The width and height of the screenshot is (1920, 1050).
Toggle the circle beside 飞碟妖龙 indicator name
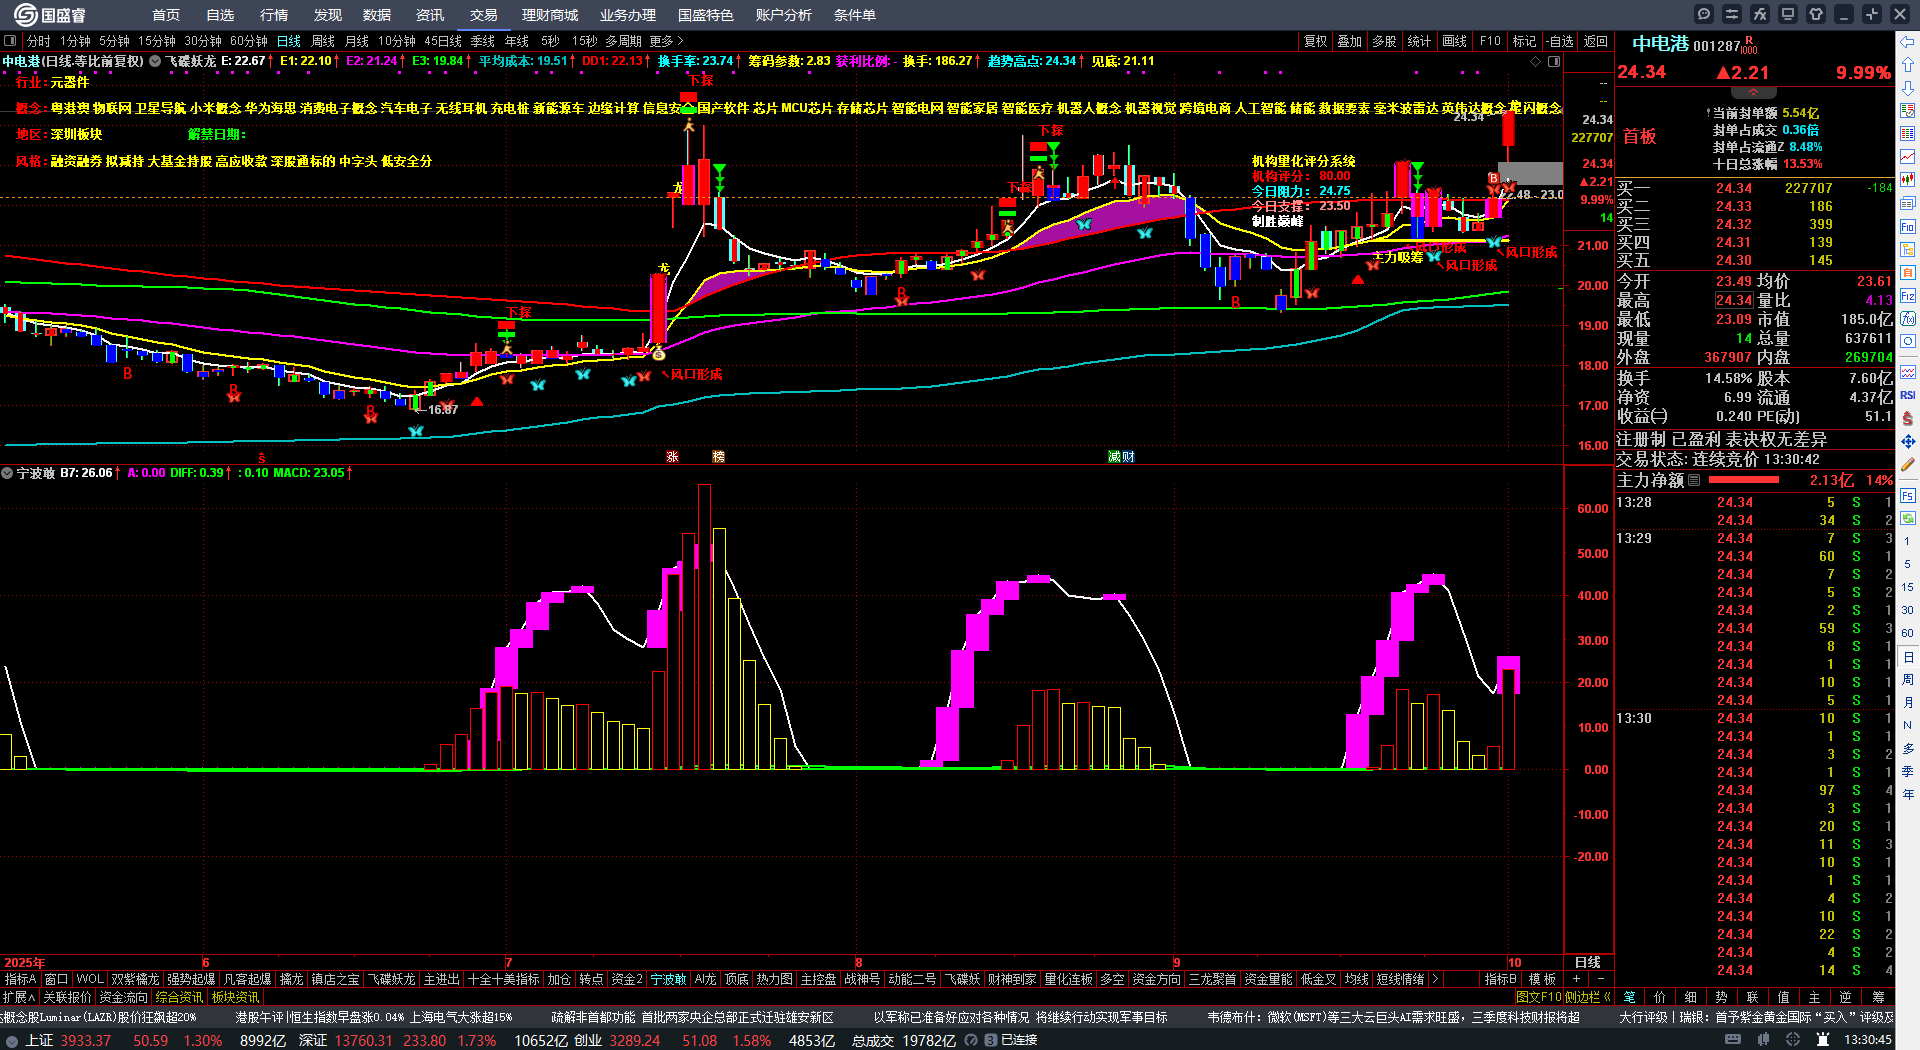(x=155, y=61)
